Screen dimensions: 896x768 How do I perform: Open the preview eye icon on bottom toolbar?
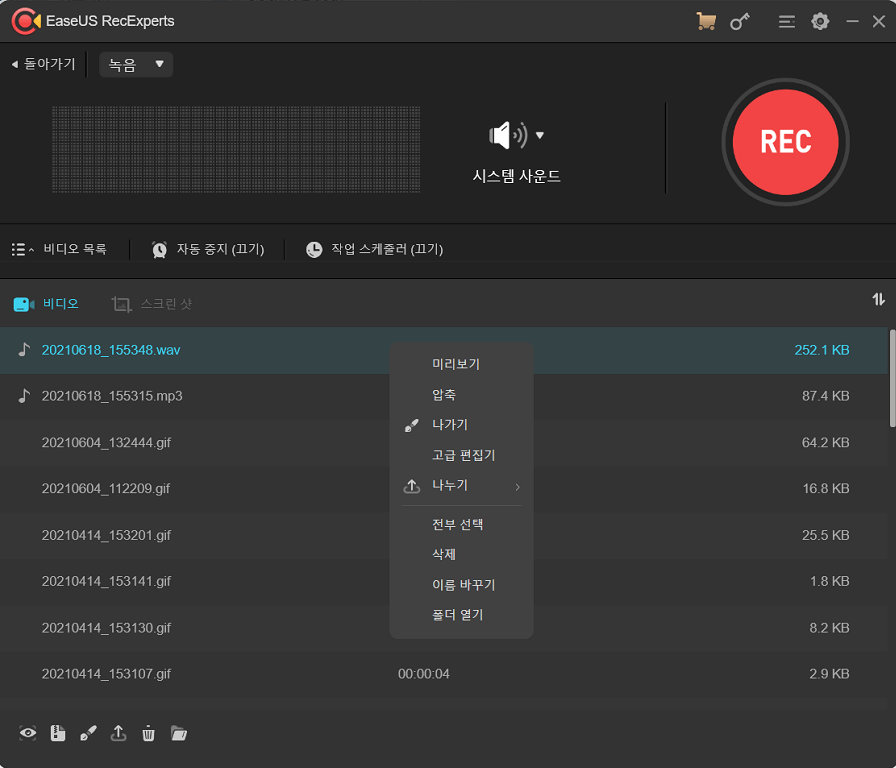(27, 733)
